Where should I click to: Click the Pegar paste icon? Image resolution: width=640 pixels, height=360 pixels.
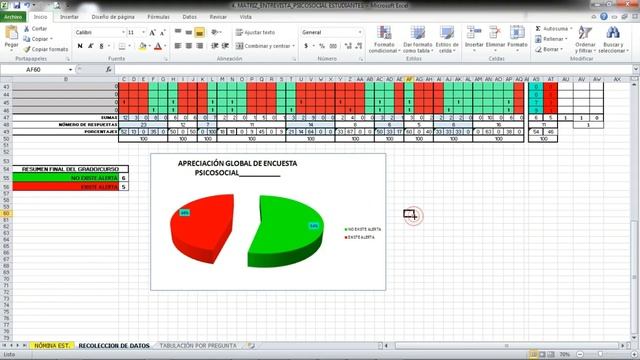coord(11,33)
